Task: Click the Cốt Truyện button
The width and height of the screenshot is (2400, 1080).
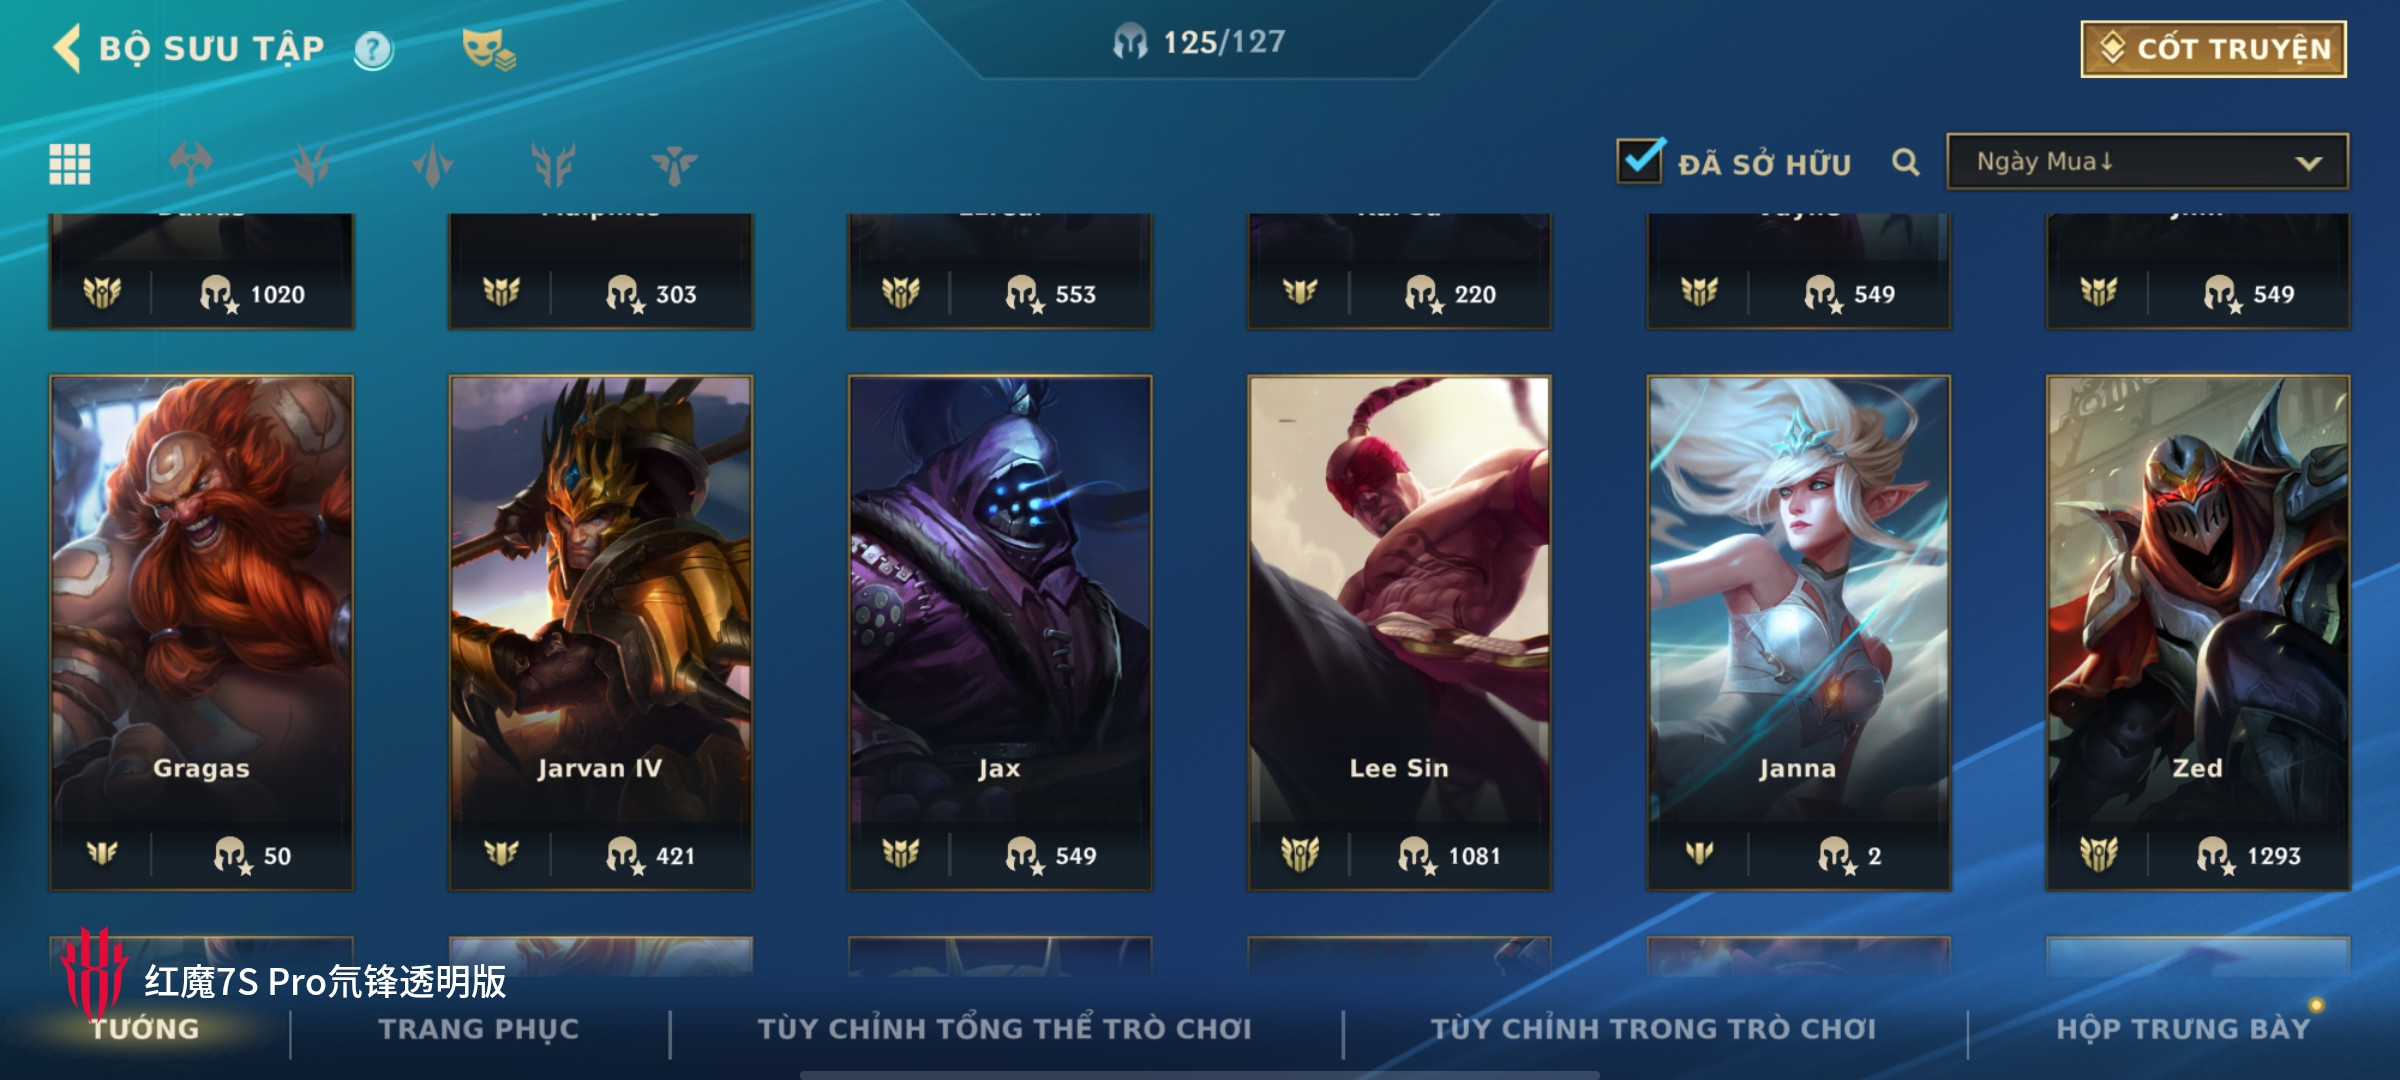Action: pos(2213,49)
